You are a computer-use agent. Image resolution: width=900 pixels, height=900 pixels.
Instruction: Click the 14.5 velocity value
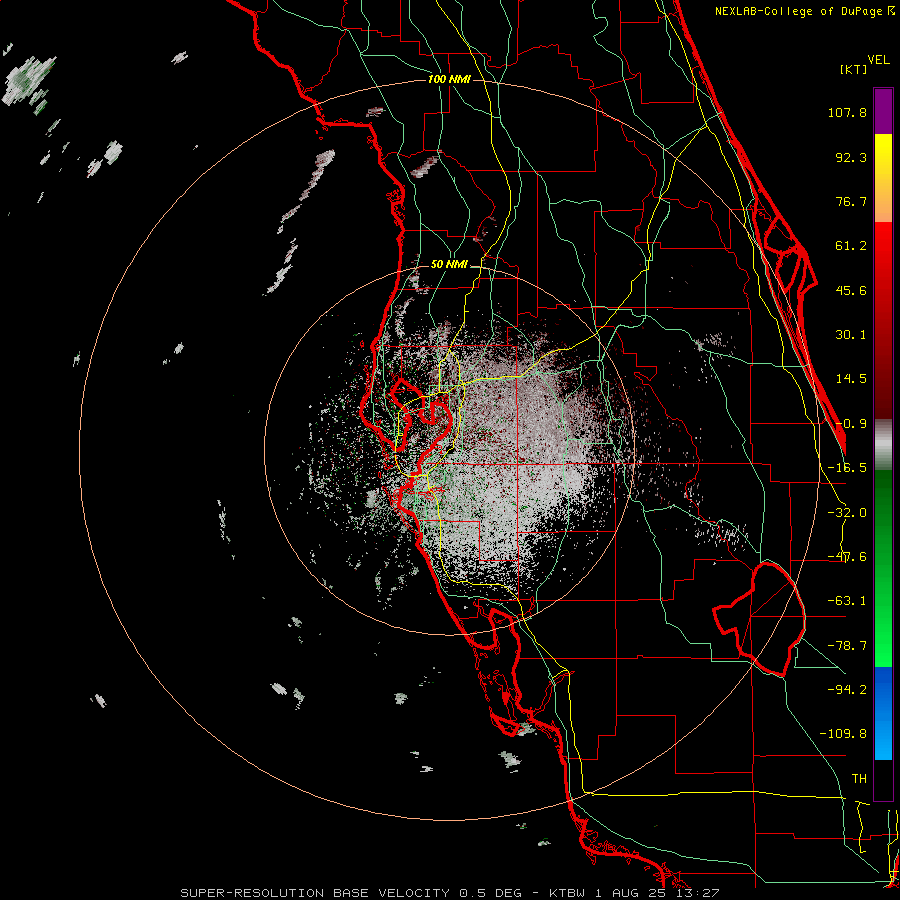(x=851, y=379)
